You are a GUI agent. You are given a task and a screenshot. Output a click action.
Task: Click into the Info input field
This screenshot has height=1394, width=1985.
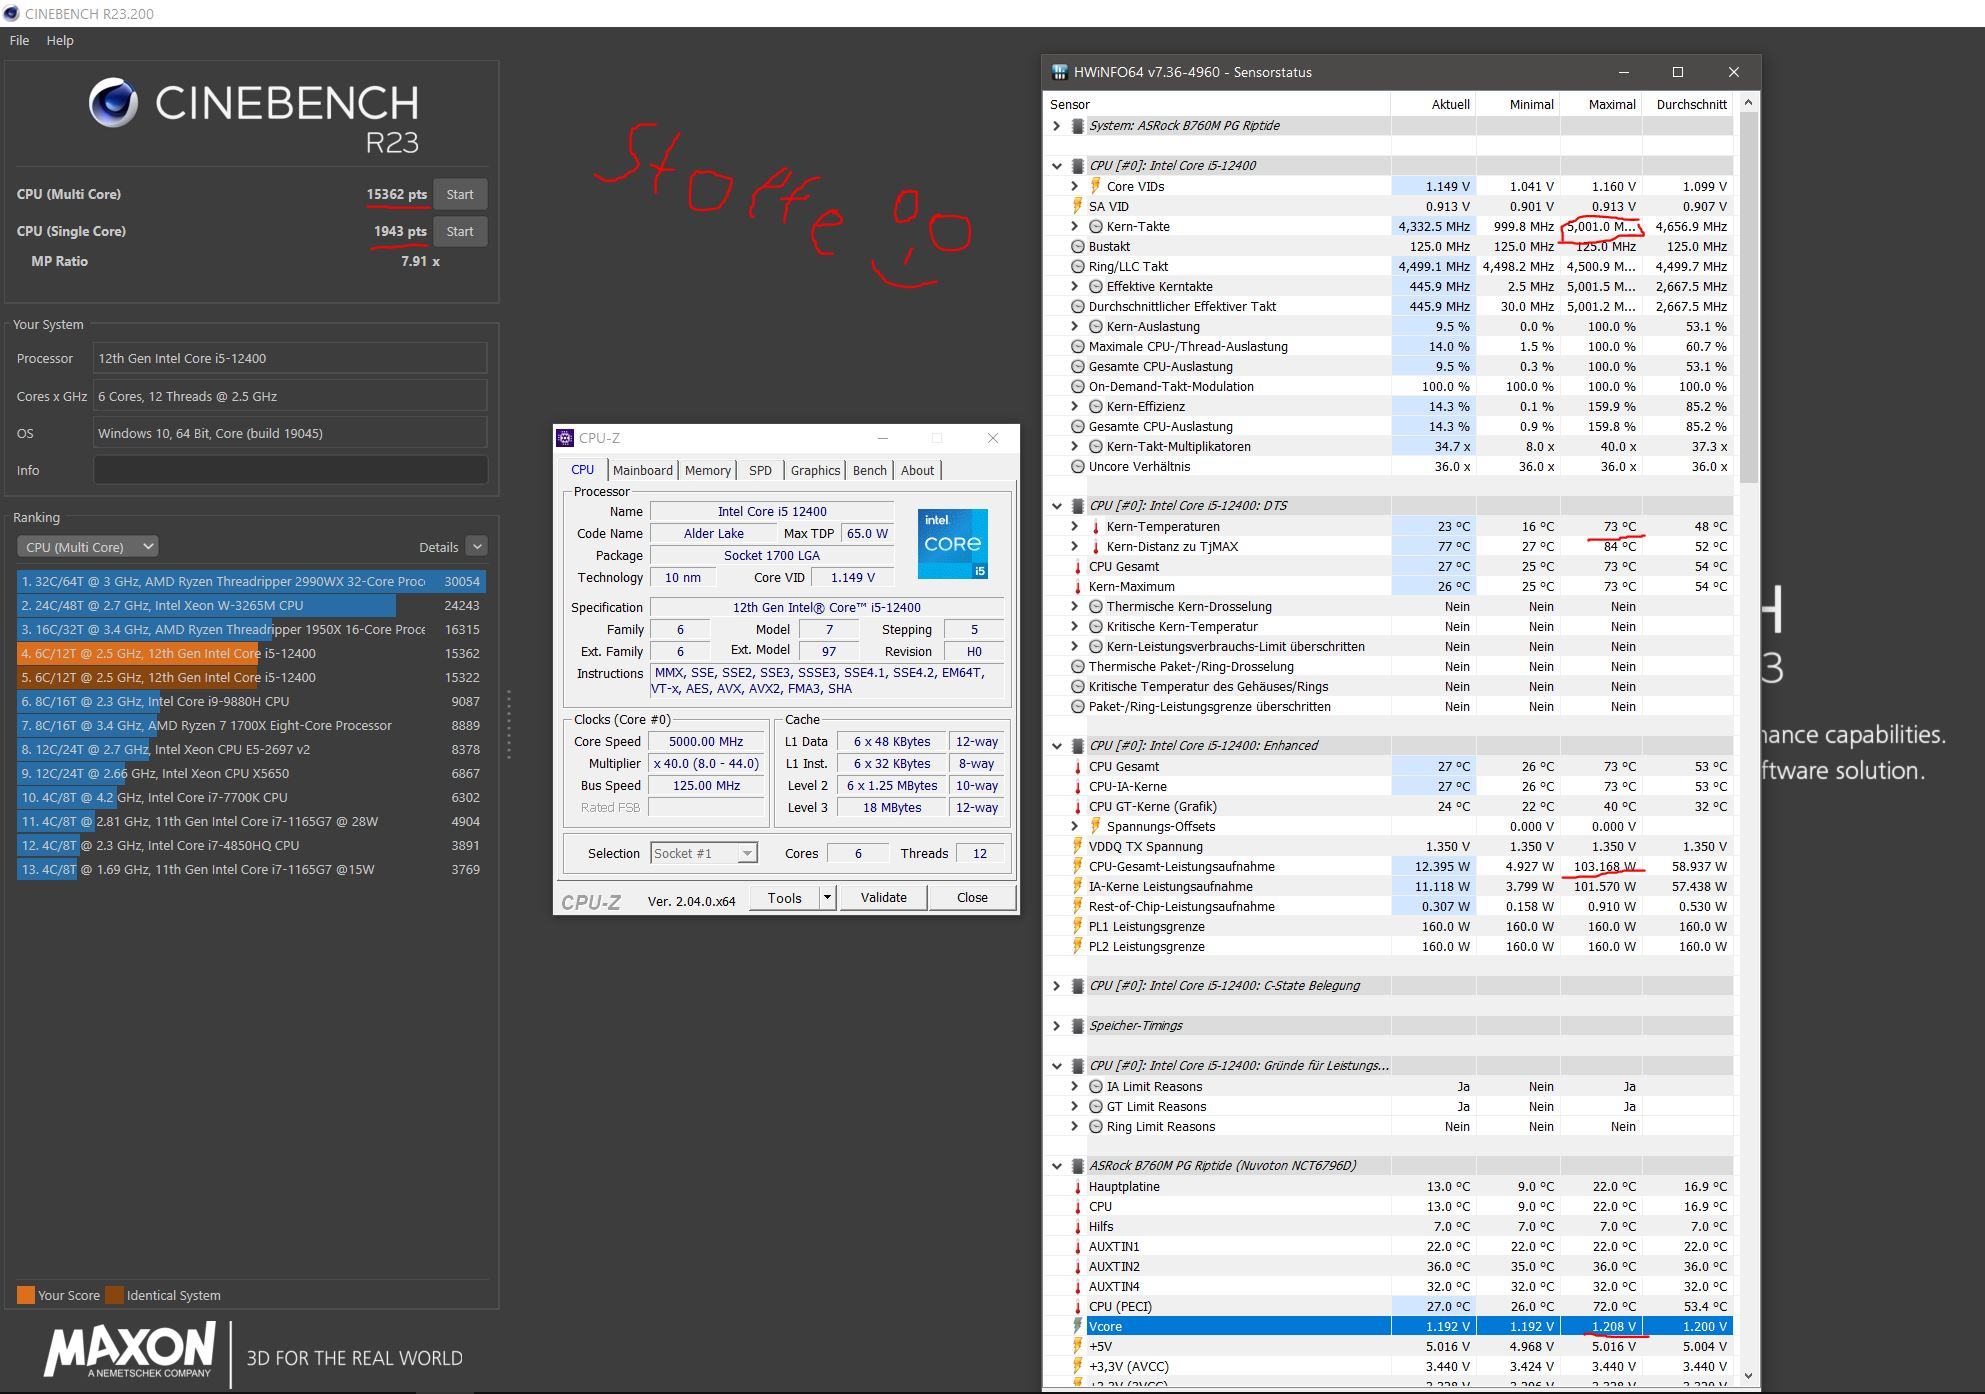pos(290,470)
